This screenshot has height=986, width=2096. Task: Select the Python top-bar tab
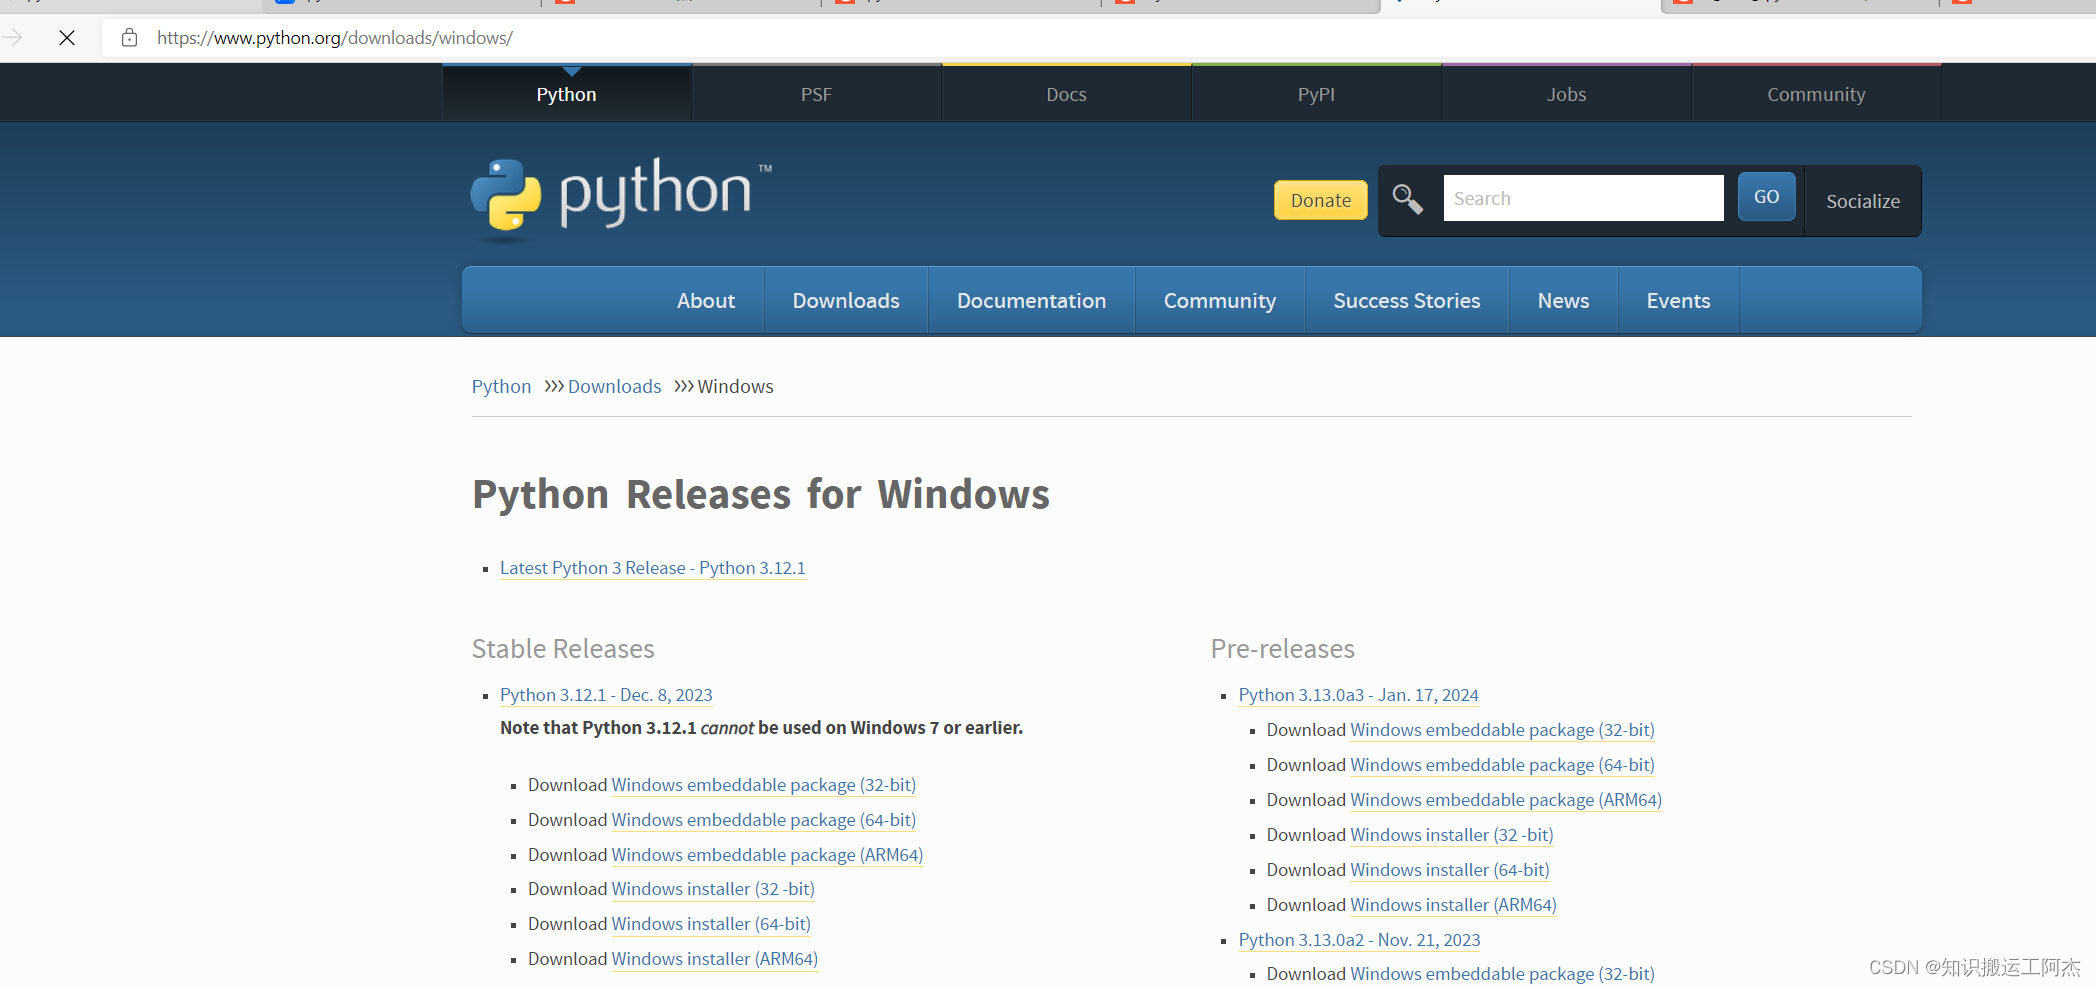(x=566, y=94)
